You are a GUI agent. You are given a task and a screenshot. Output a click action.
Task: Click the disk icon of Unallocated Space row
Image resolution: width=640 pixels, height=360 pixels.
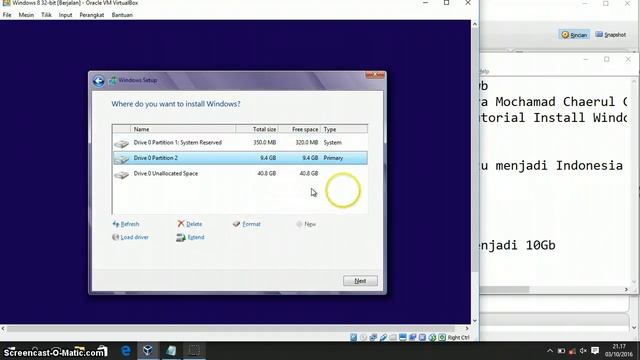coord(122,175)
